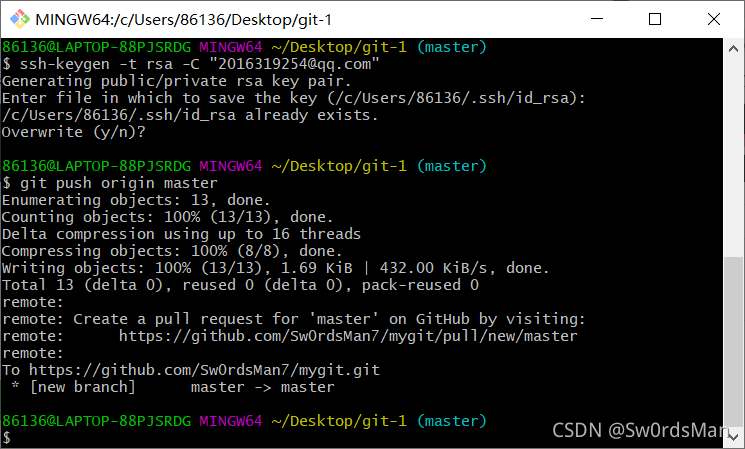Click the 'id_rsa already exists.' line
This screenshot has height=449, width=745.
190,115
